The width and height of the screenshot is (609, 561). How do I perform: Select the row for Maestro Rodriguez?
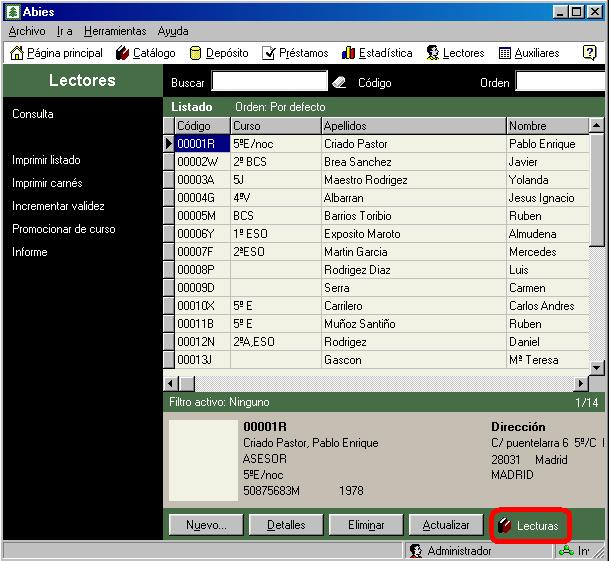366,180
